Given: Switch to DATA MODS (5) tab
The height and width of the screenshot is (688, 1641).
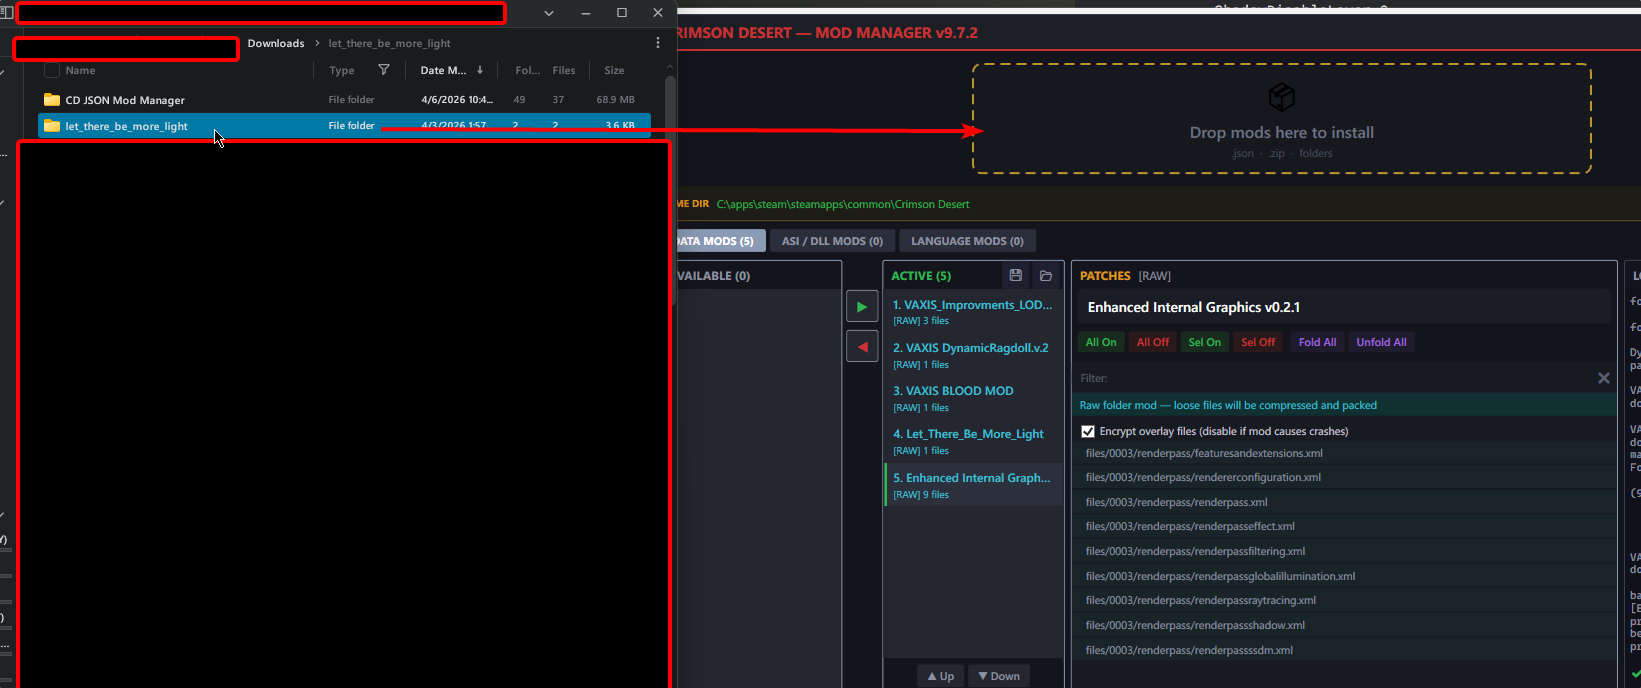Looking at the screenshot, I should tap(715, 241).
